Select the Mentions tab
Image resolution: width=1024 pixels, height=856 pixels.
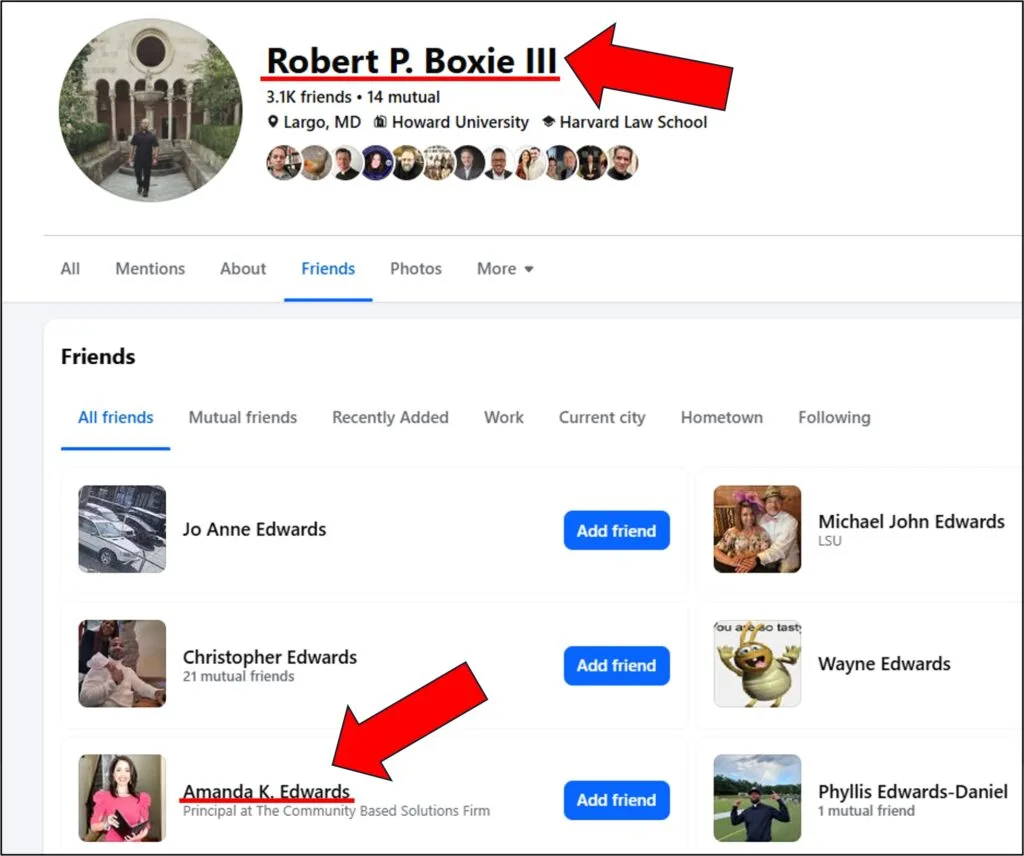150,268
